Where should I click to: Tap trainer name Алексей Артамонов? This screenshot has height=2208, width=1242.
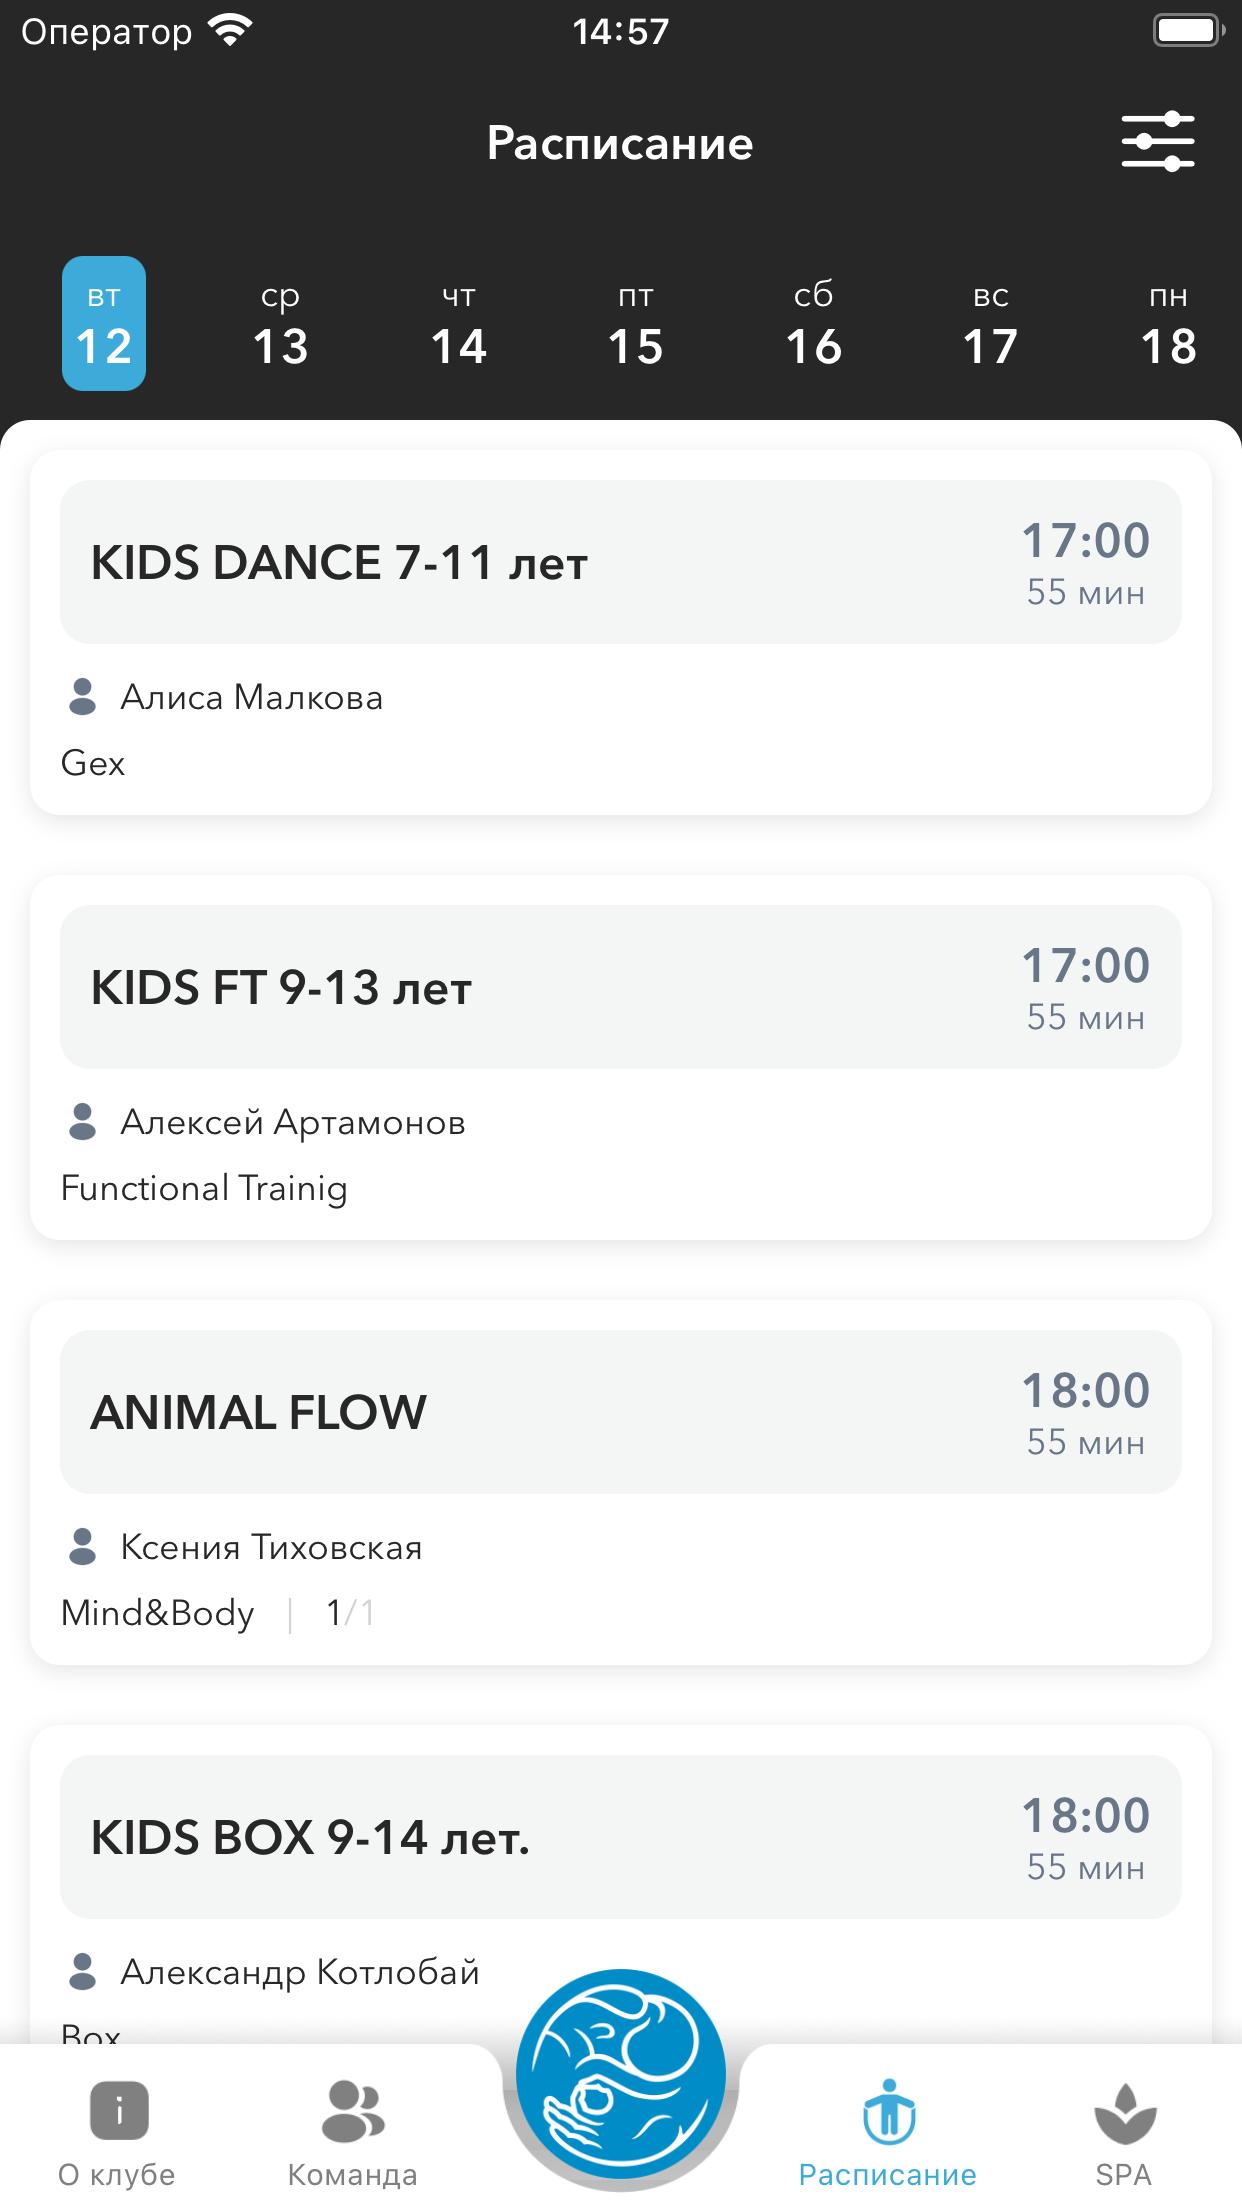[293, 1123]
